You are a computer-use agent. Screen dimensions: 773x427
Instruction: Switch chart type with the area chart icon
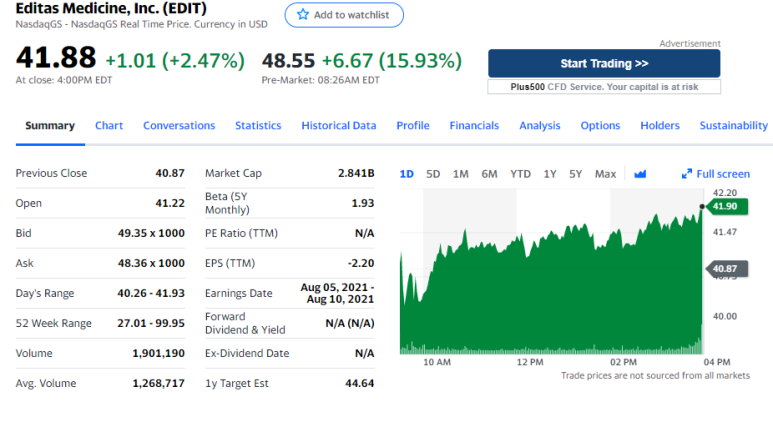[x=640, y=174]
